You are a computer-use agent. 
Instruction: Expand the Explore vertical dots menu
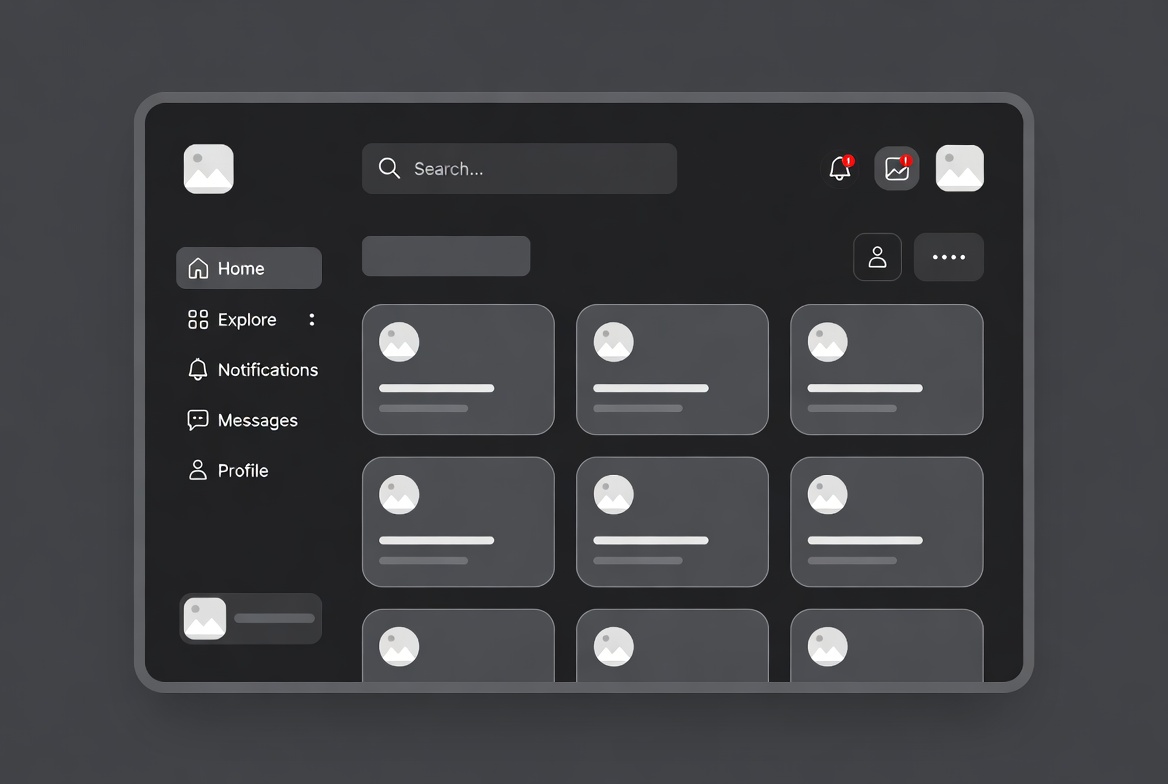311,319
